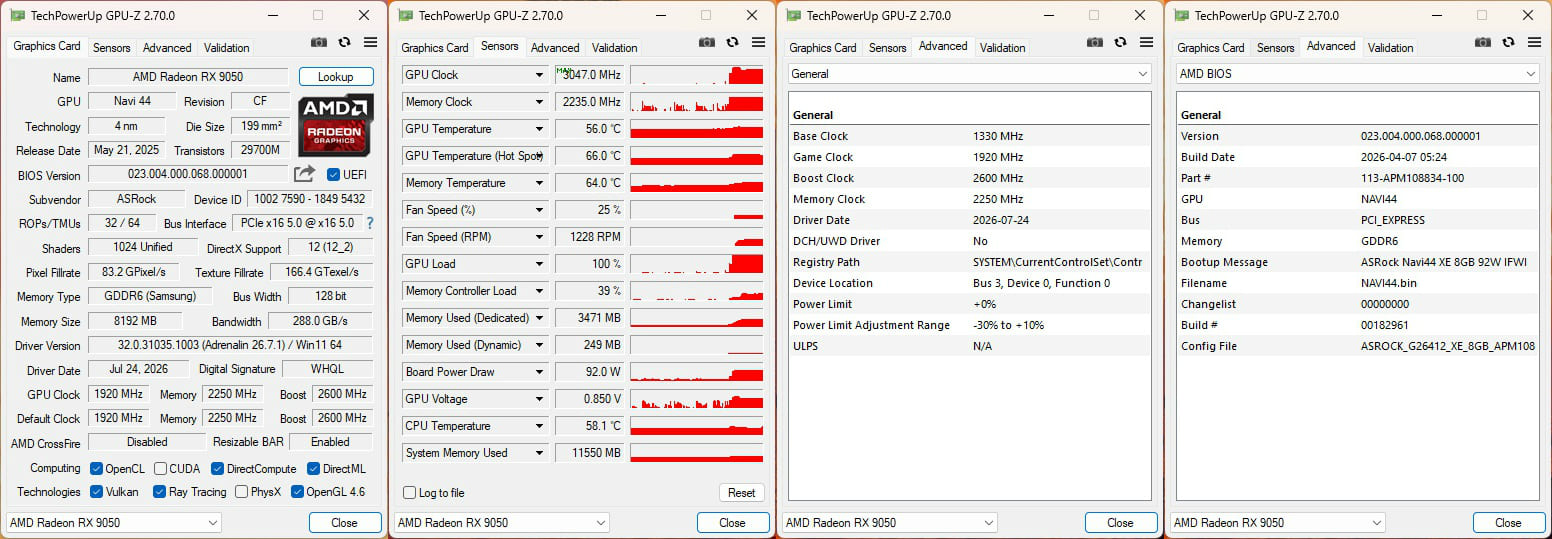Toggle PhysX checkbox

241,492
